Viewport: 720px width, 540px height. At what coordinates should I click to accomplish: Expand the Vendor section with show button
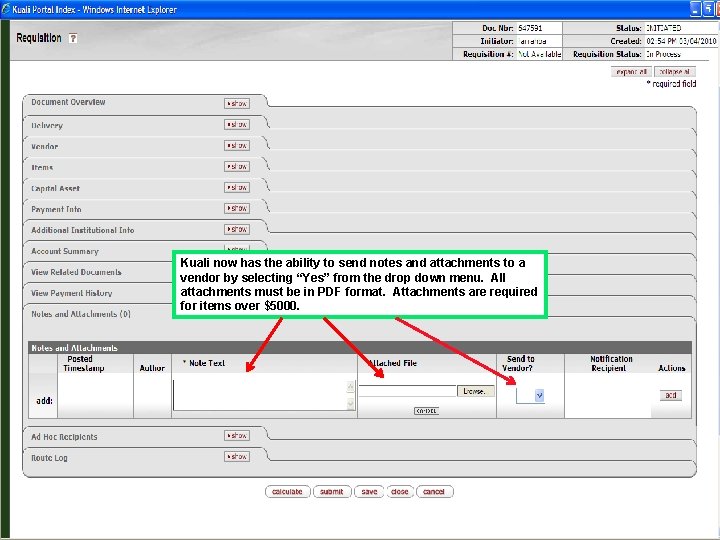(x=237, y=146)
